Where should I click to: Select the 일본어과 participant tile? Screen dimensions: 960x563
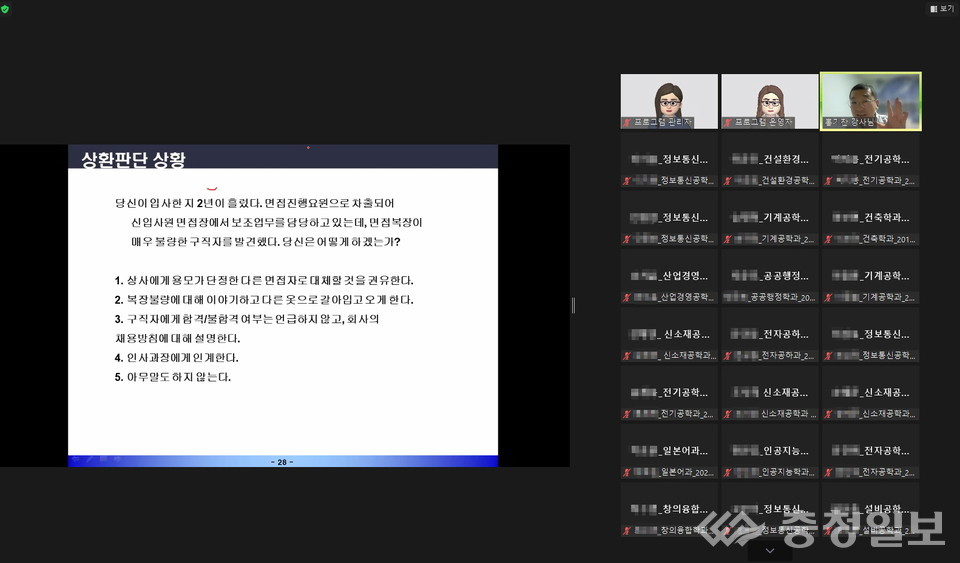coord(669,452)
